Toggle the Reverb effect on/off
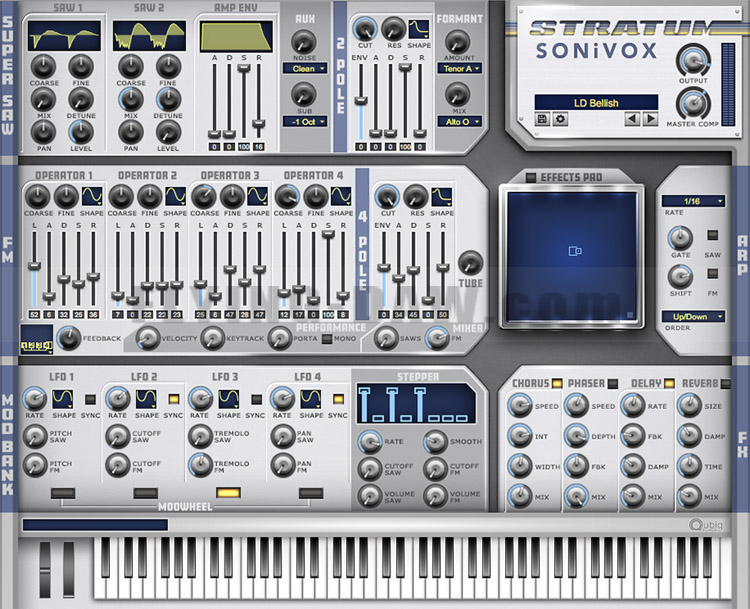Image resolution: width=750 pixels, height=609 pixels. tap(726, 383)
